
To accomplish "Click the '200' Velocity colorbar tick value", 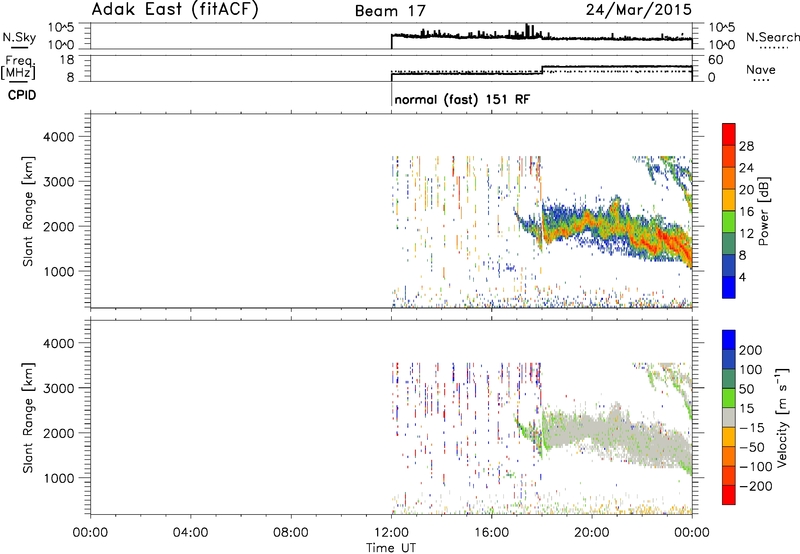I will click(751, 350).
